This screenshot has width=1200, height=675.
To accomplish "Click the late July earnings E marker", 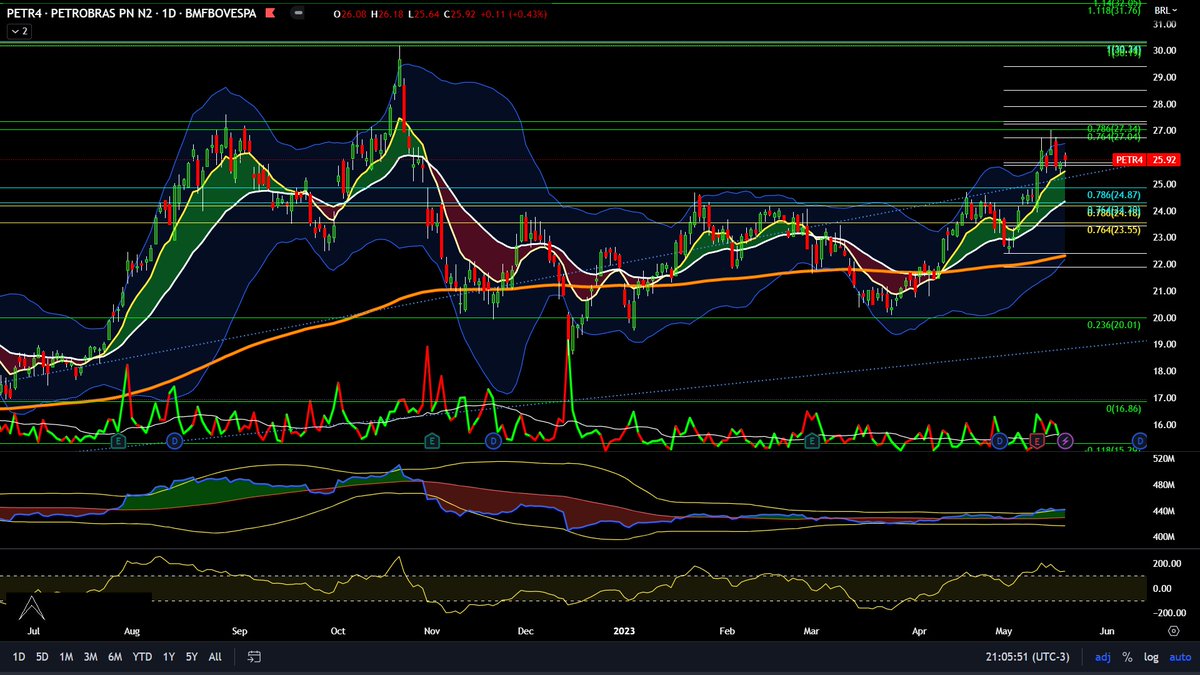I will click(x=119, y=441).
